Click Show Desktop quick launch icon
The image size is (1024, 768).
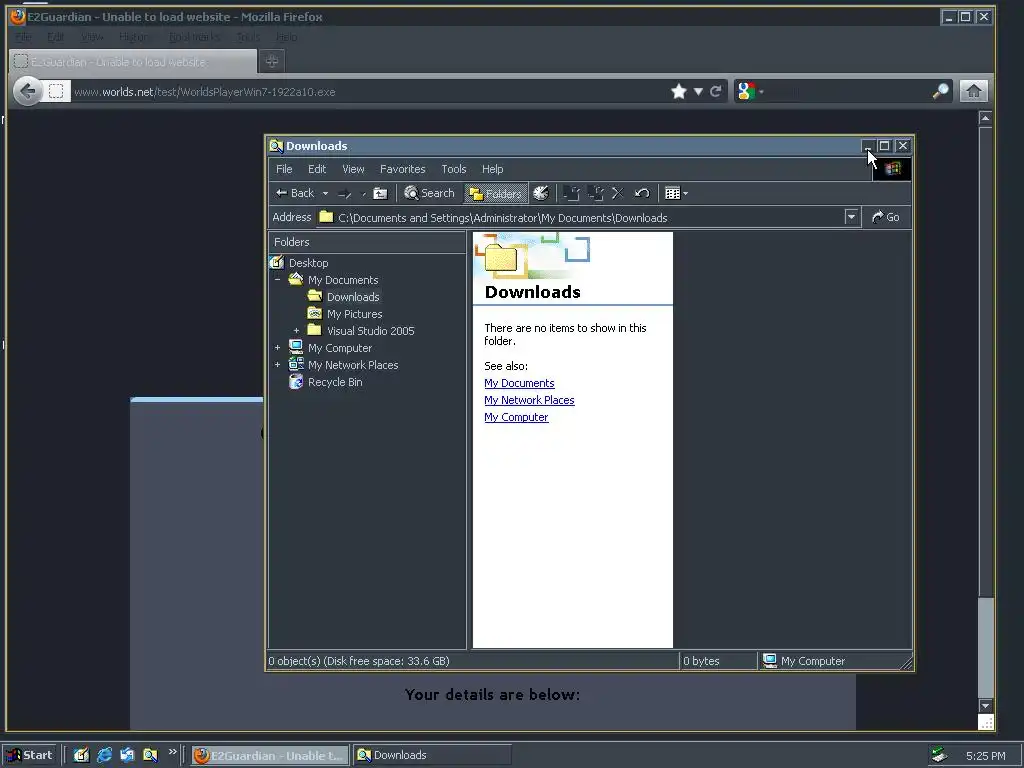point(81,756)
